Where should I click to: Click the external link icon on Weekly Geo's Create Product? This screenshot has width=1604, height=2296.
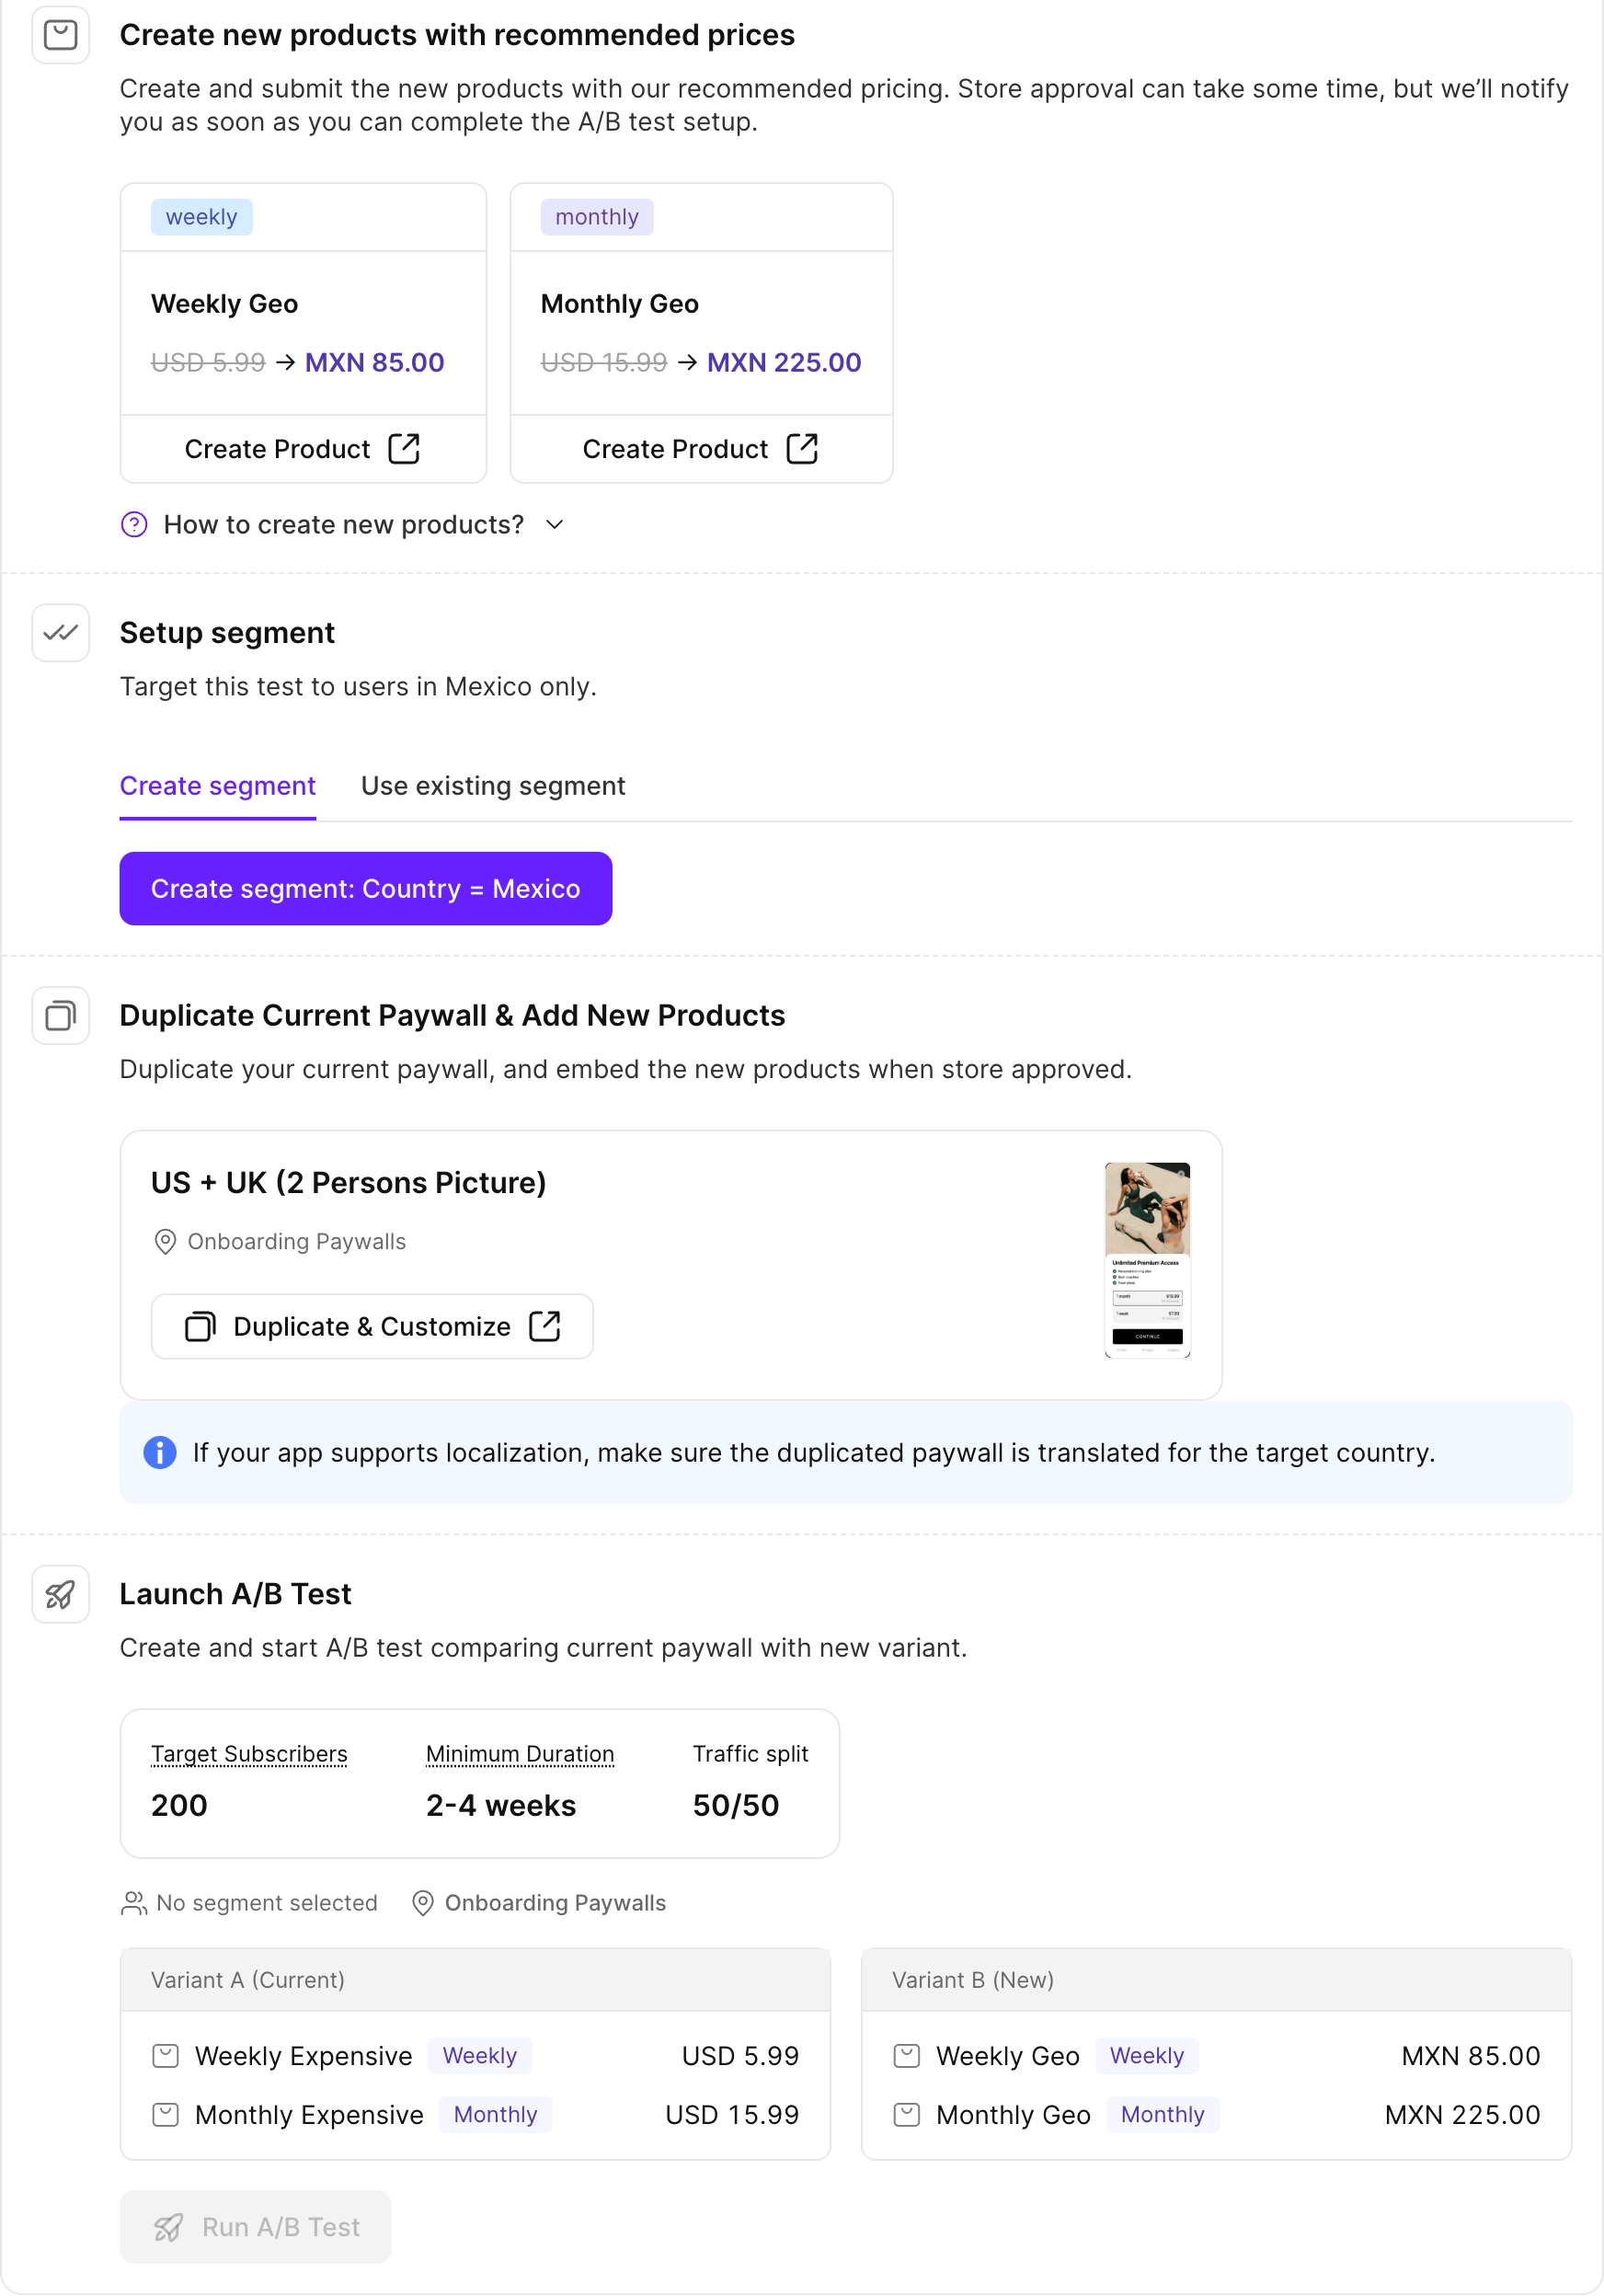coord(404,449)
